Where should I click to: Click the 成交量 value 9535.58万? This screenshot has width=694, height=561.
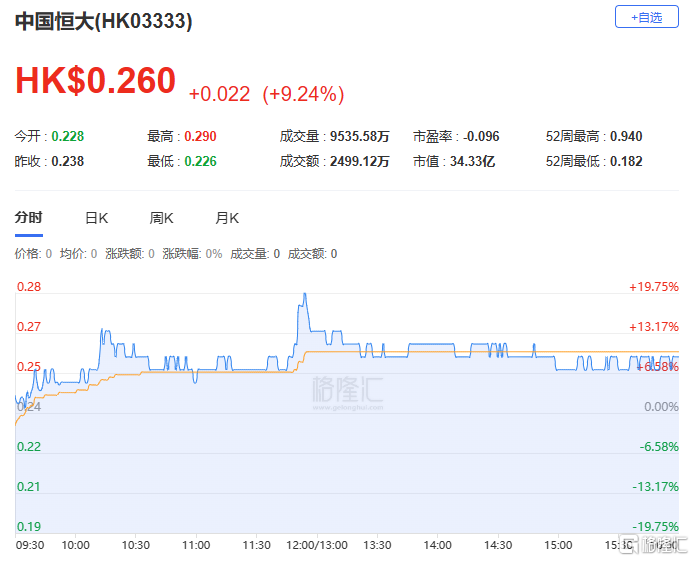(x=359, y=136)
